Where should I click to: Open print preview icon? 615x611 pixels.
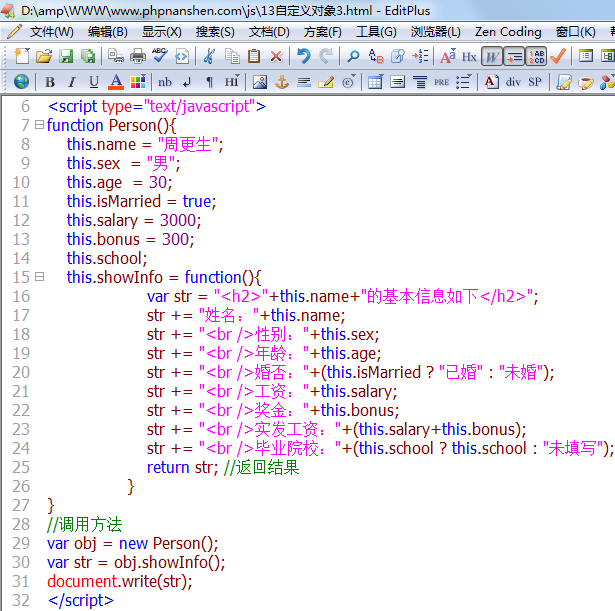click(x=116, y=56)
